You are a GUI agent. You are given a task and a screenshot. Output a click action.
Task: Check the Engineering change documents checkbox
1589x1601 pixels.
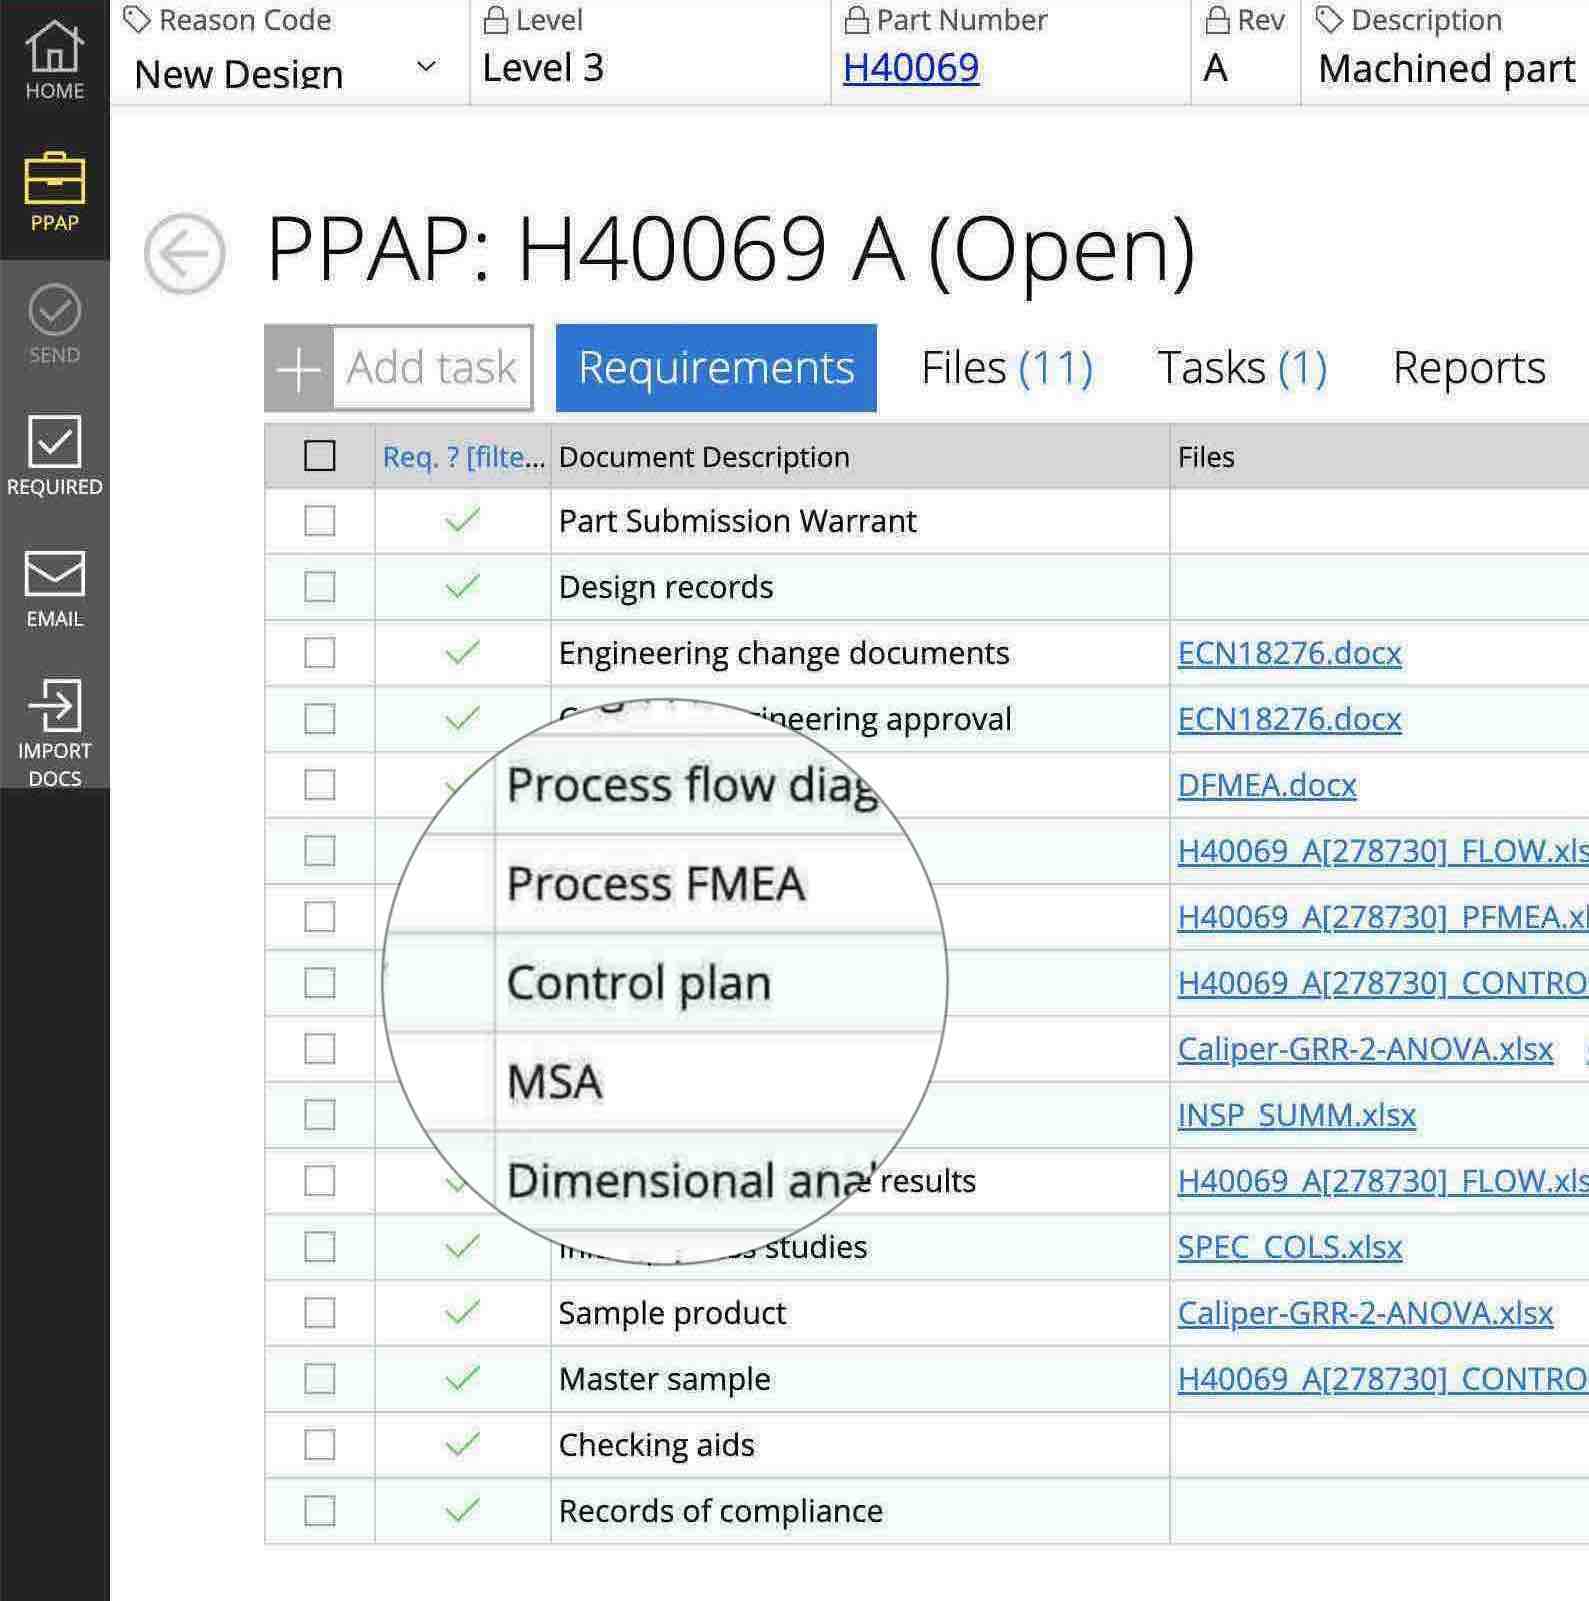click(x=319, y=653)
